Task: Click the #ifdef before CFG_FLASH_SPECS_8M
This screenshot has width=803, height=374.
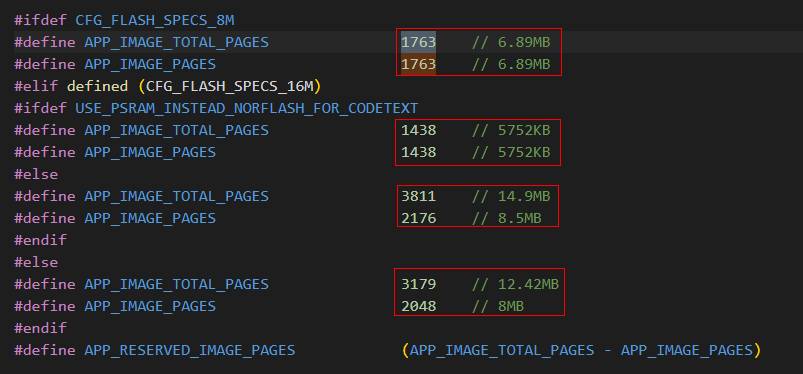Action: click(x=40, y=20)
